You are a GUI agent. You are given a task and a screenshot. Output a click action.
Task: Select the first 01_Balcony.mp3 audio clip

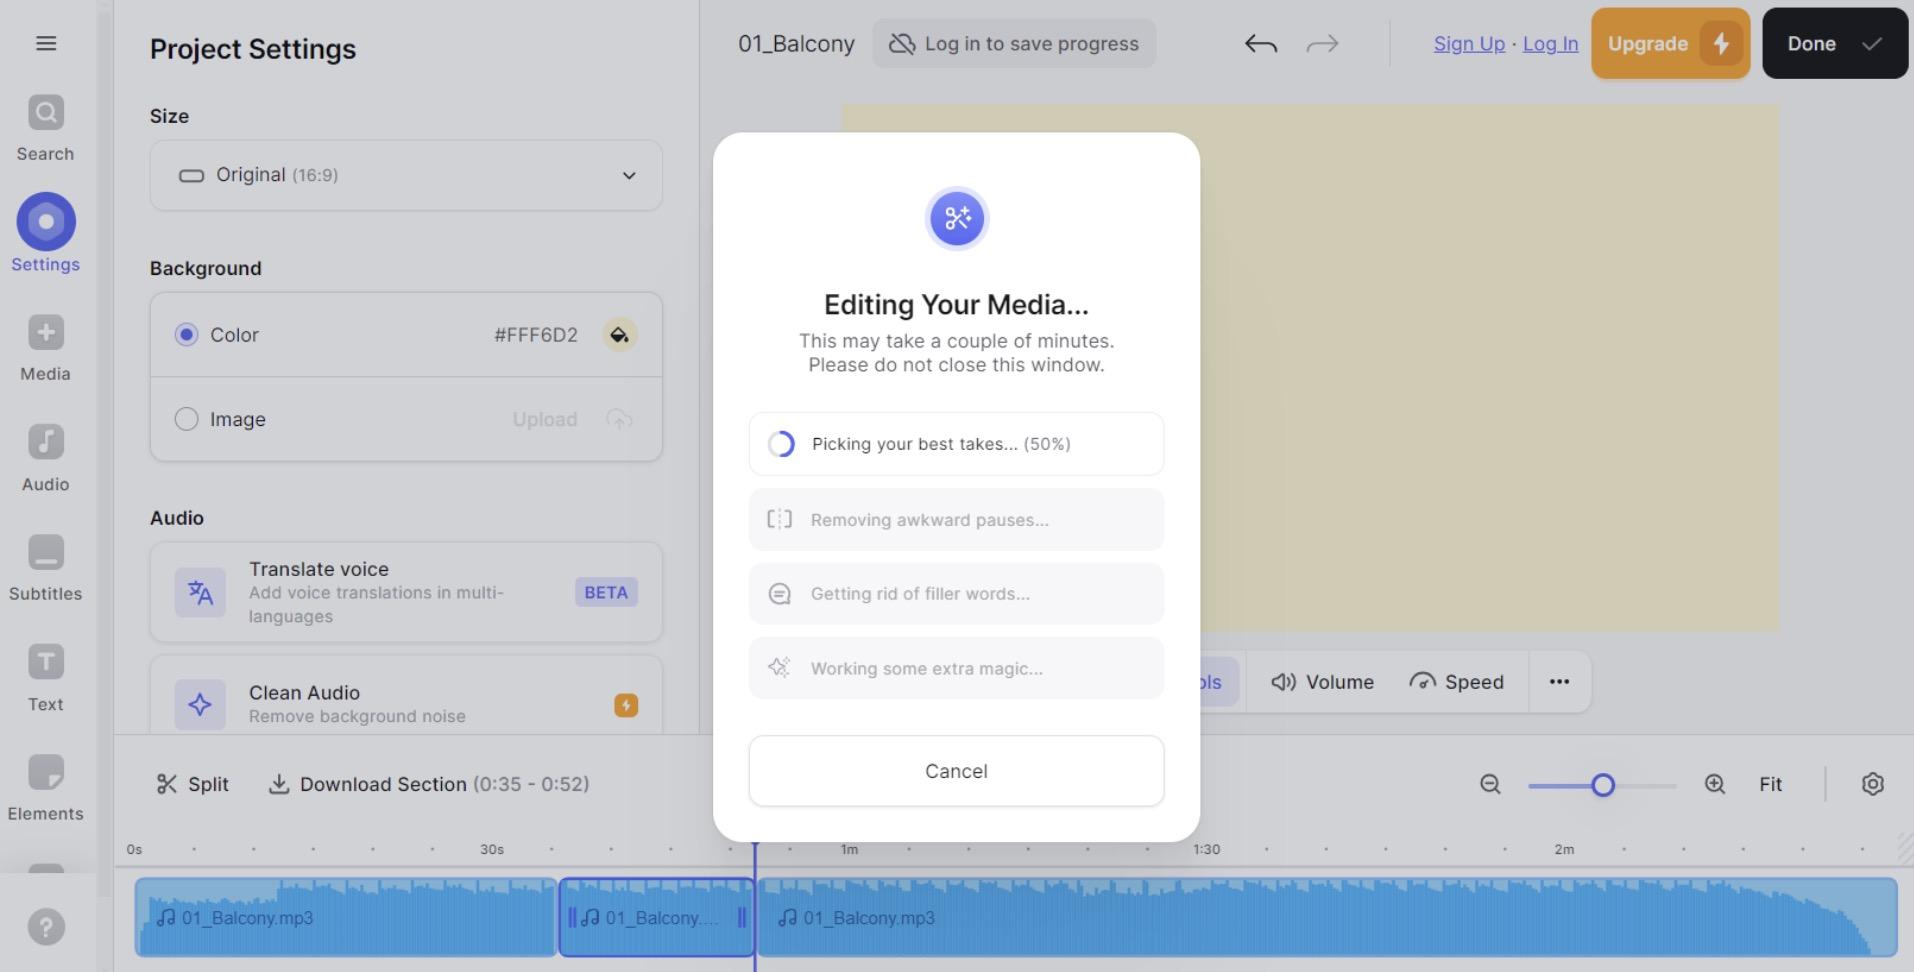346,917
